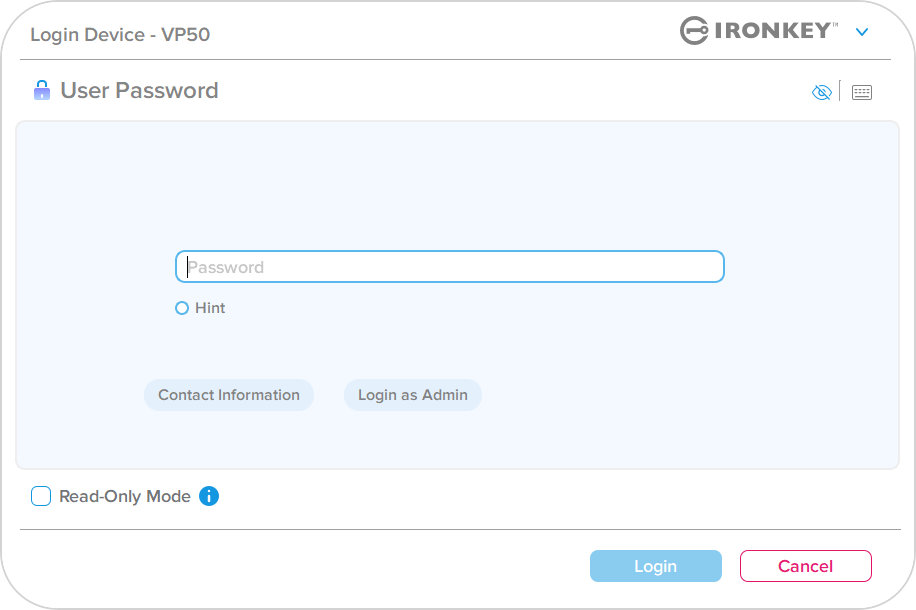Open the virtual keyboard icon
Screen dimensions: 916x610
click(x=861, y=92)
